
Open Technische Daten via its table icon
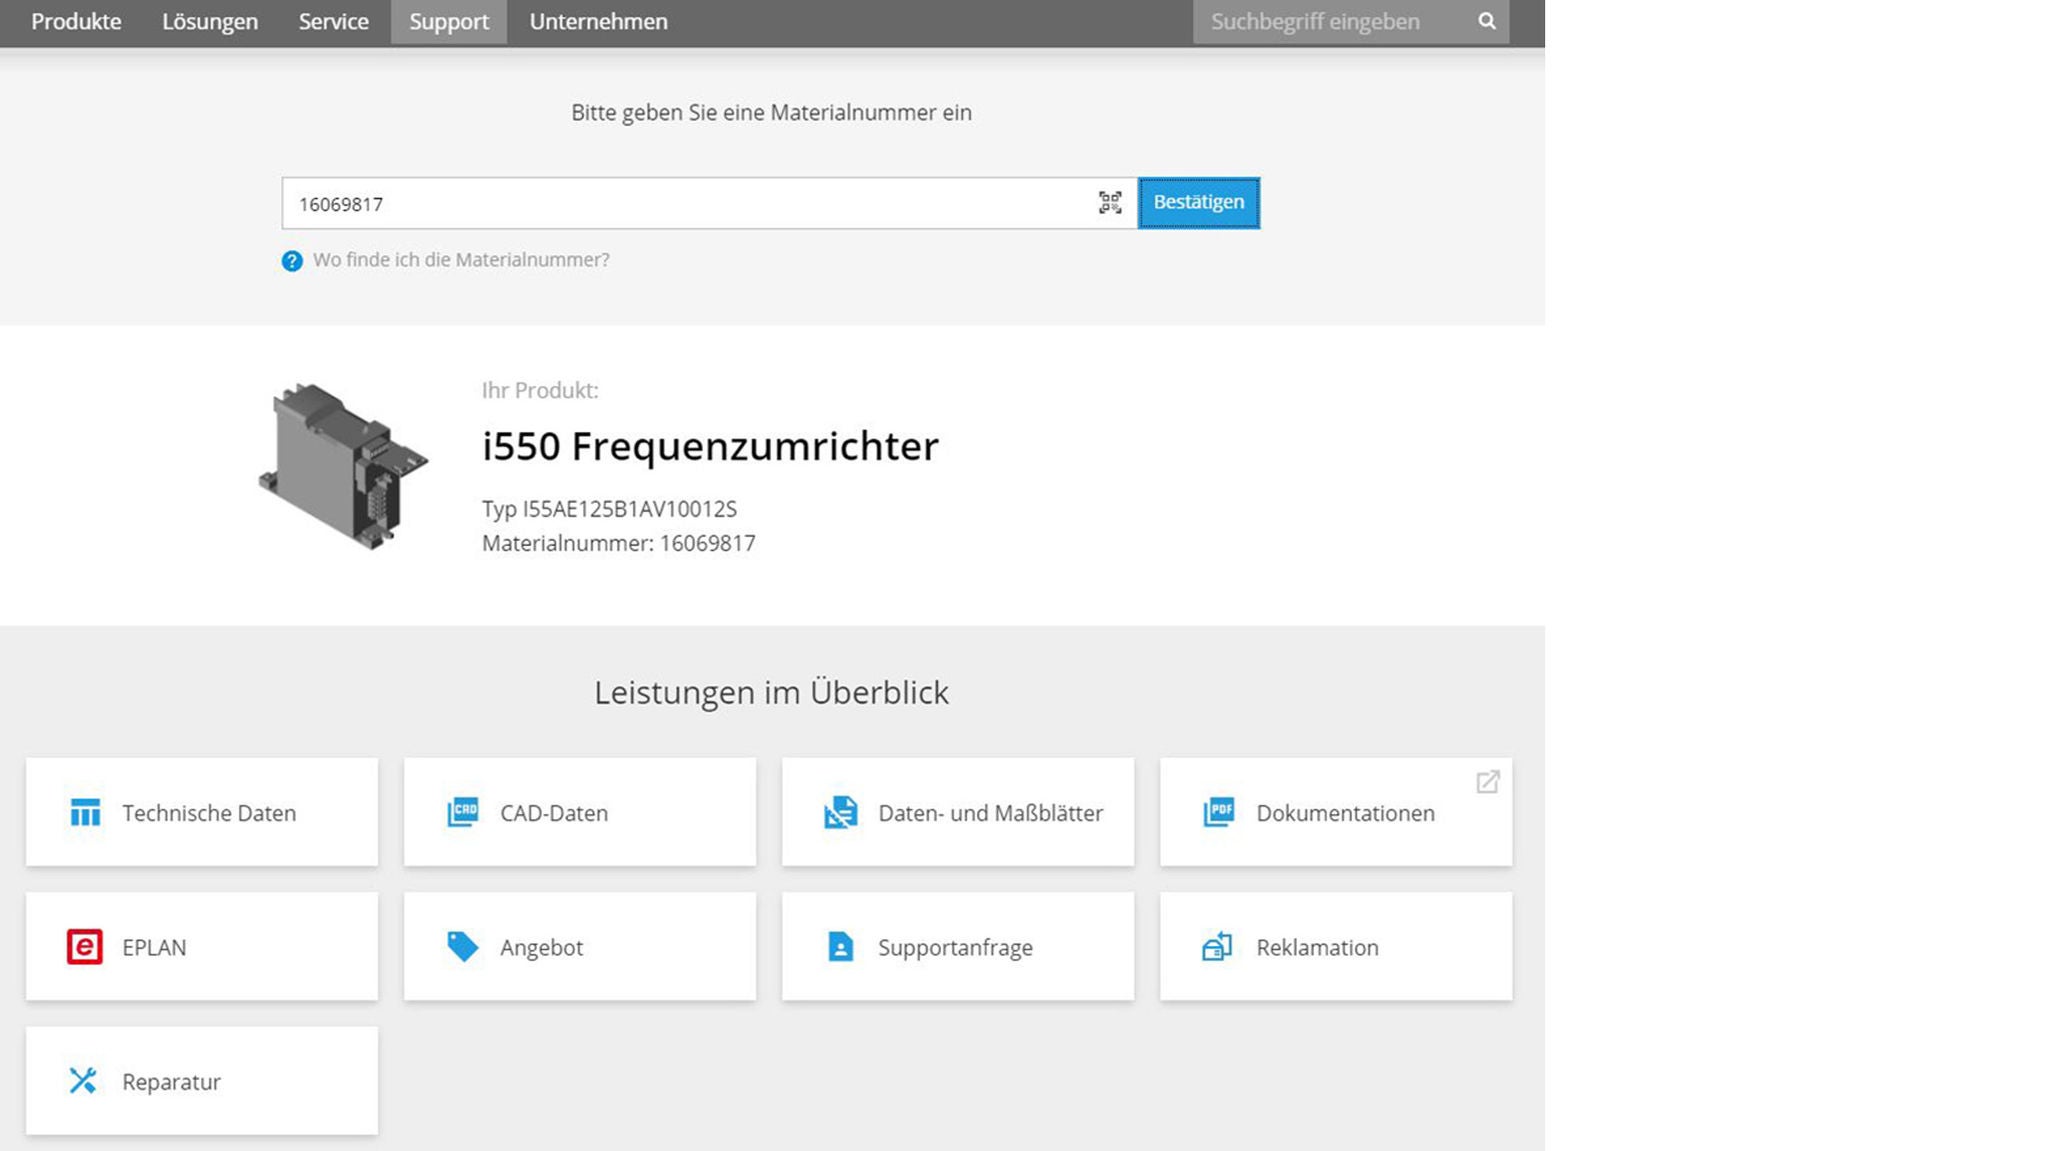(85, 812)
